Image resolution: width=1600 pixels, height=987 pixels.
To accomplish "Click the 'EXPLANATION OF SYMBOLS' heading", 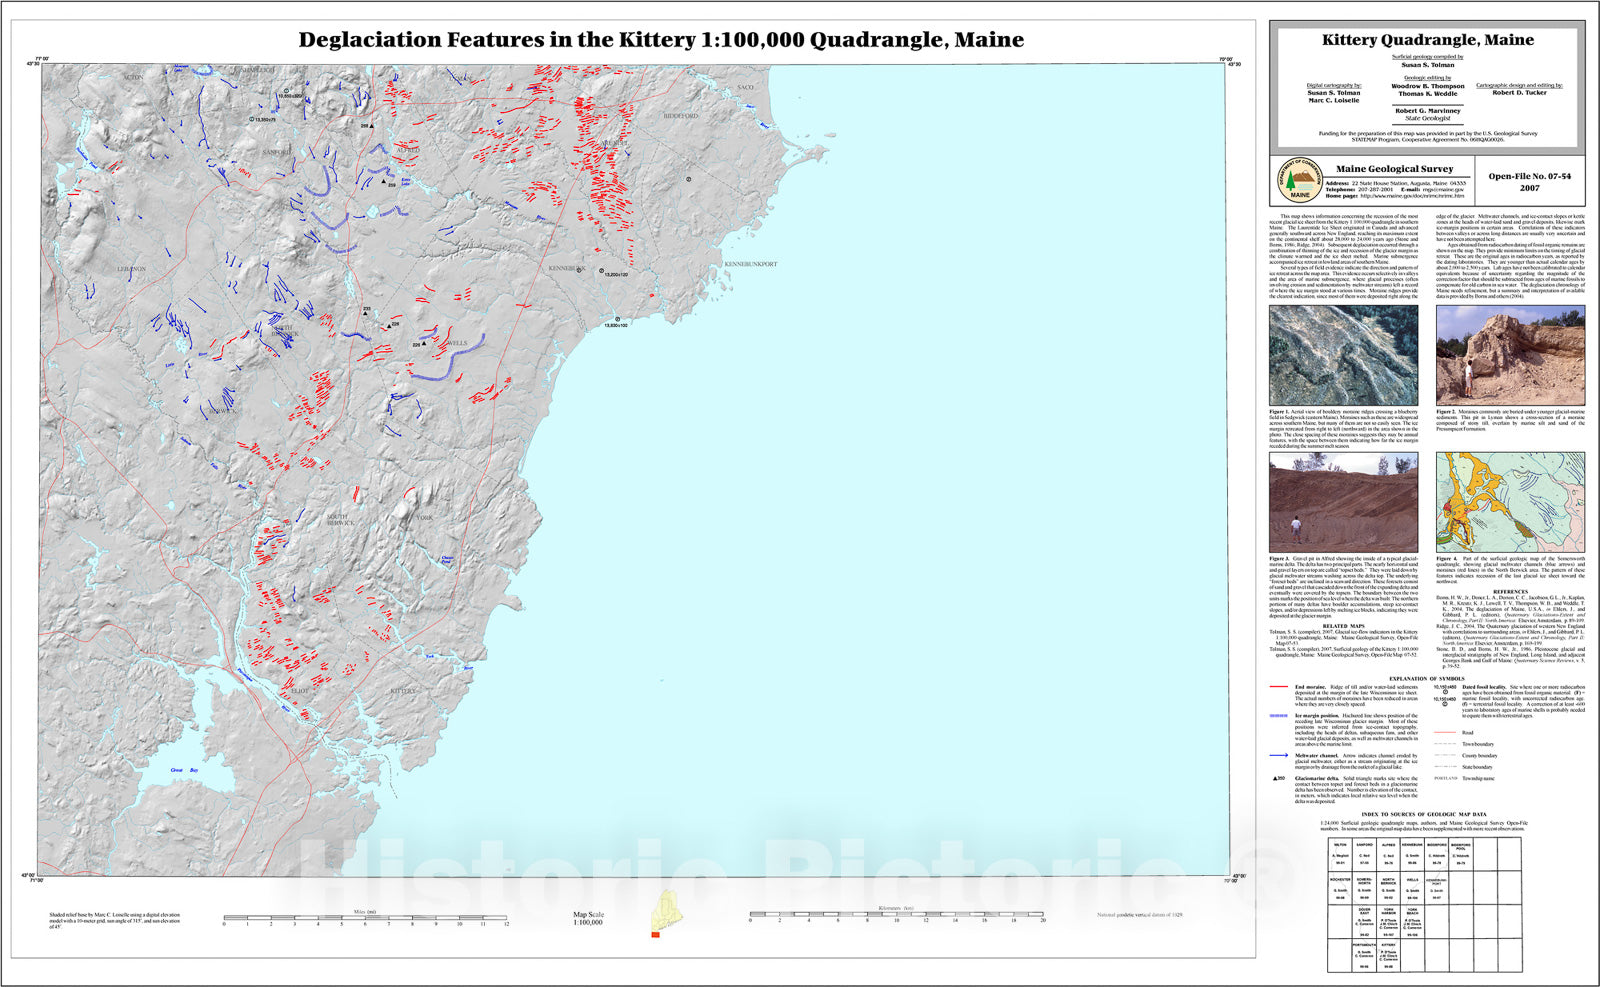I will [x=1427, y=678].
